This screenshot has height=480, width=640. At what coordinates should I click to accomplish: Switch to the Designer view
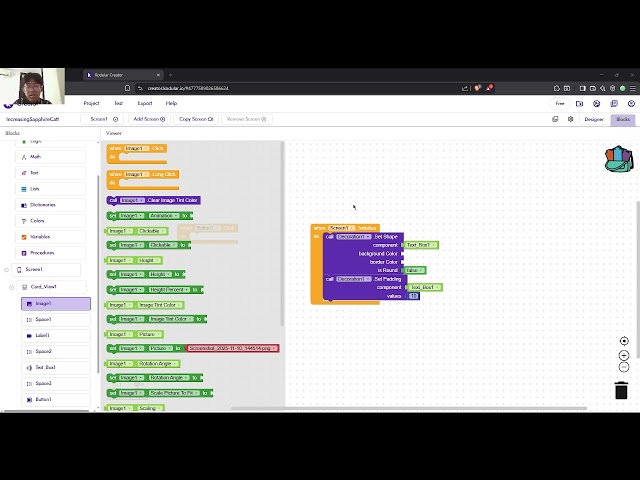pos(594,119)
